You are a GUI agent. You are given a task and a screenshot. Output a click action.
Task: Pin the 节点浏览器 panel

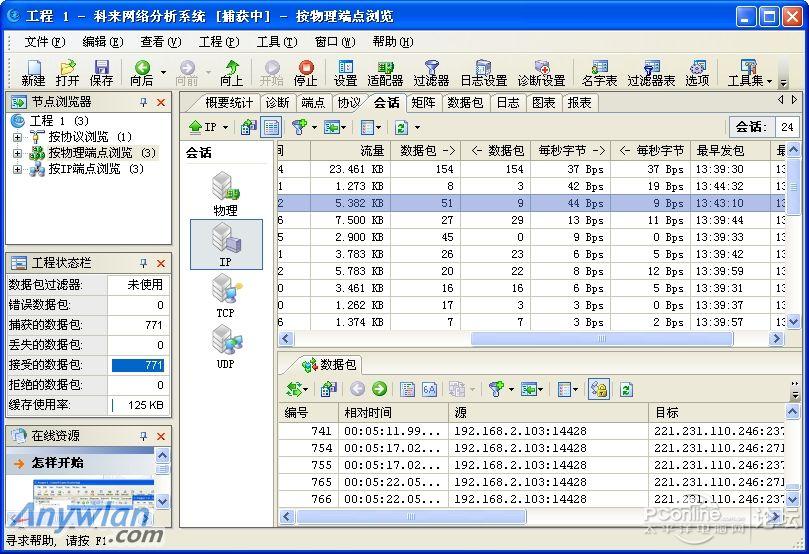(x=143, y=102)
